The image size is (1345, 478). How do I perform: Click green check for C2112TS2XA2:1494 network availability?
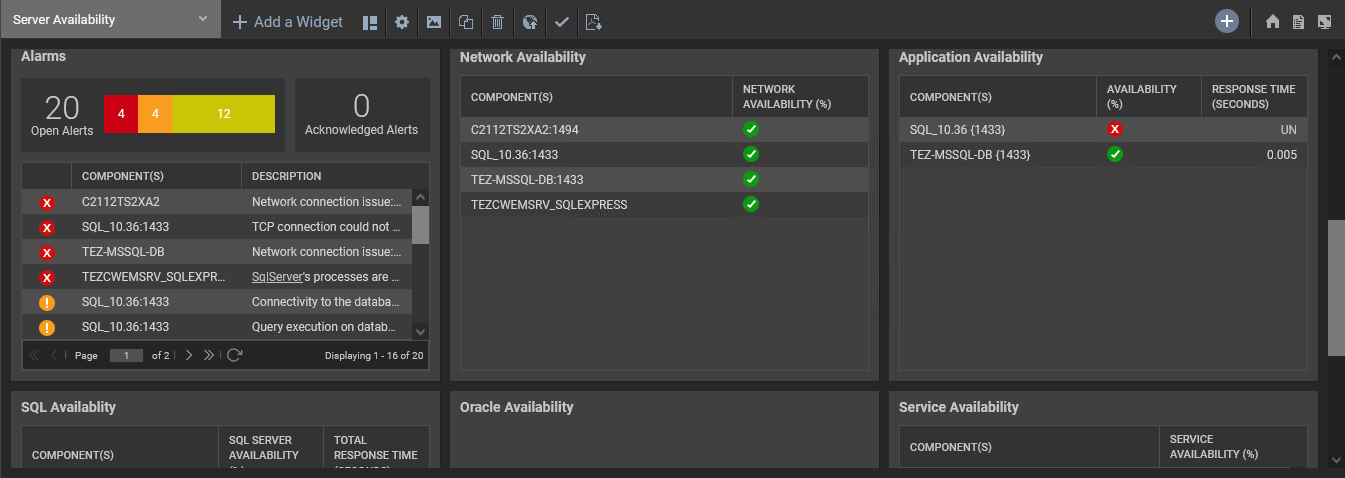[x=751, y=129]
